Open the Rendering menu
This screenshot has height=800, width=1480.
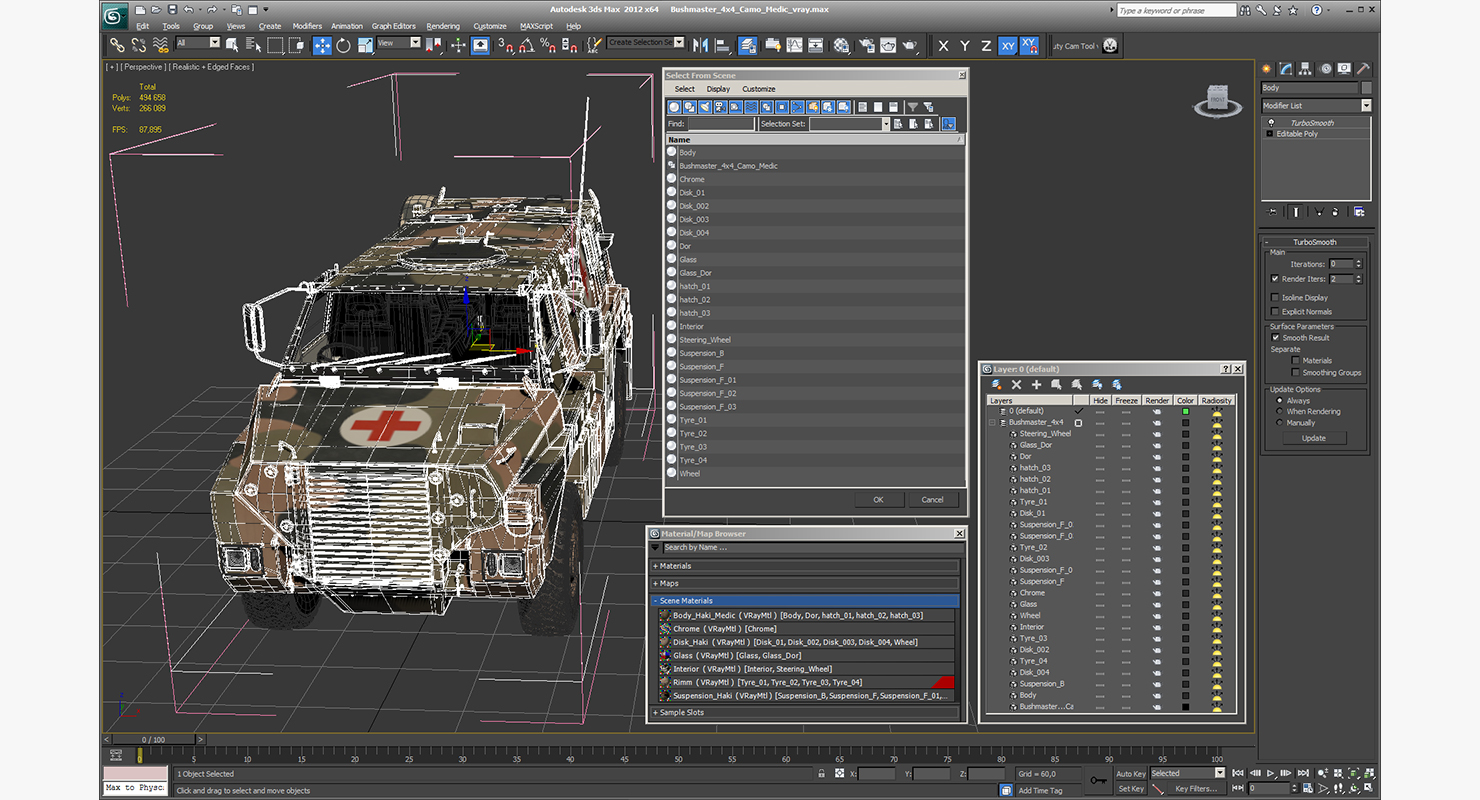click(443, 26)
